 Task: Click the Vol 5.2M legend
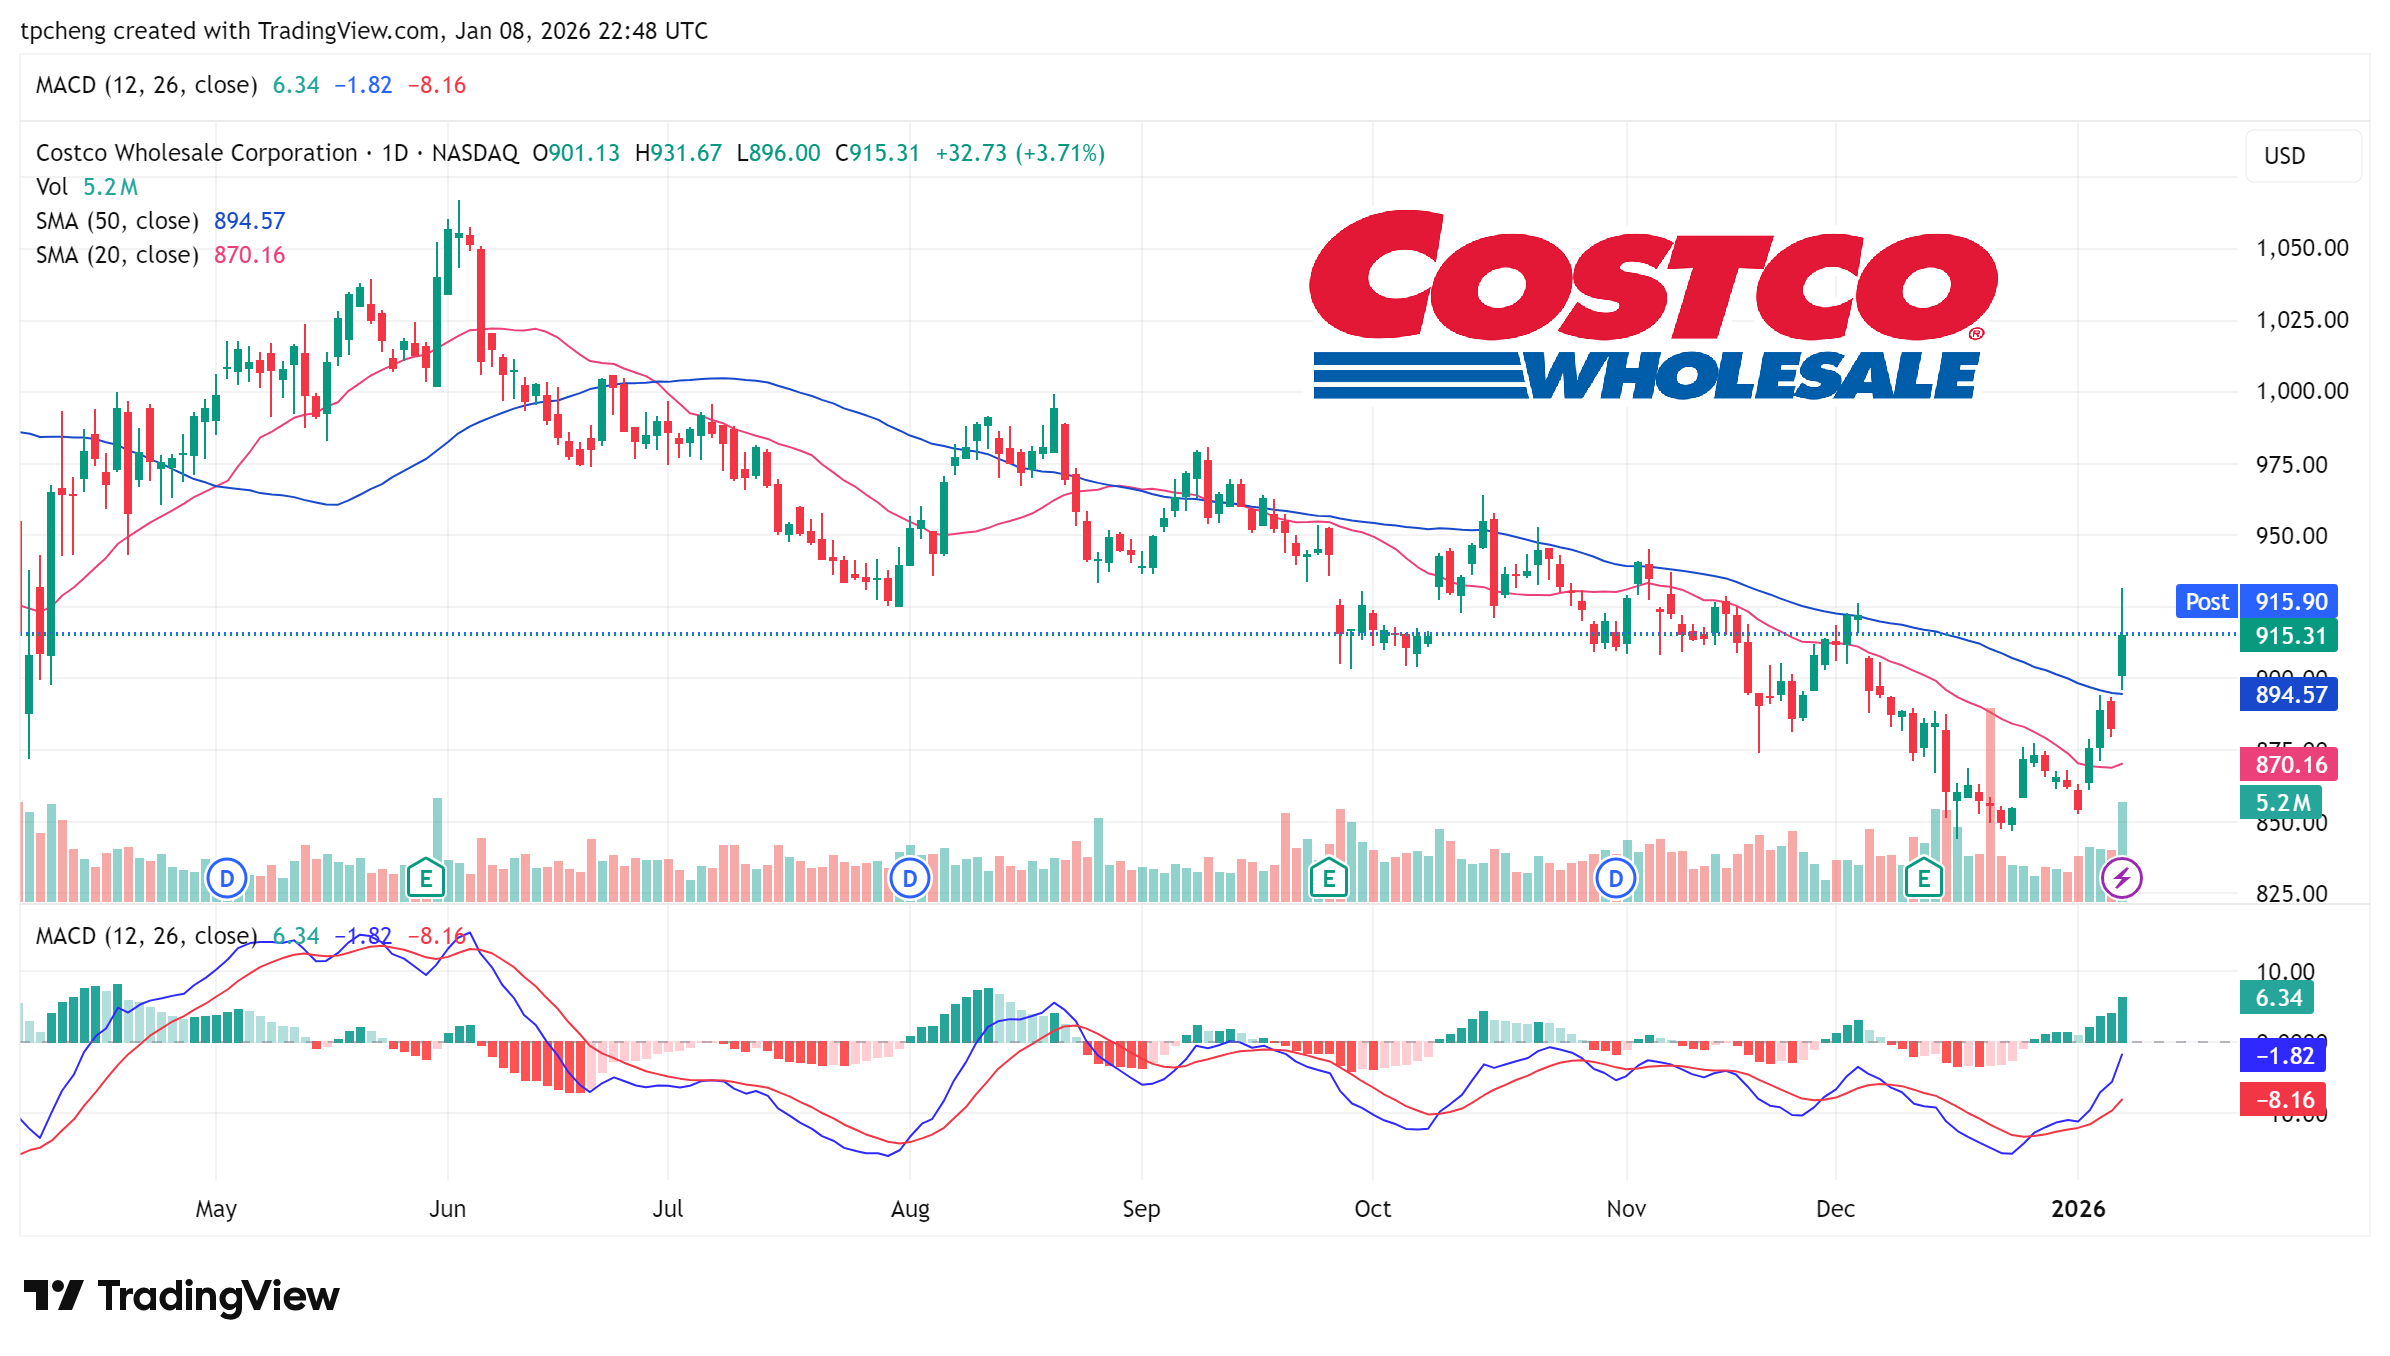point(86,187)
